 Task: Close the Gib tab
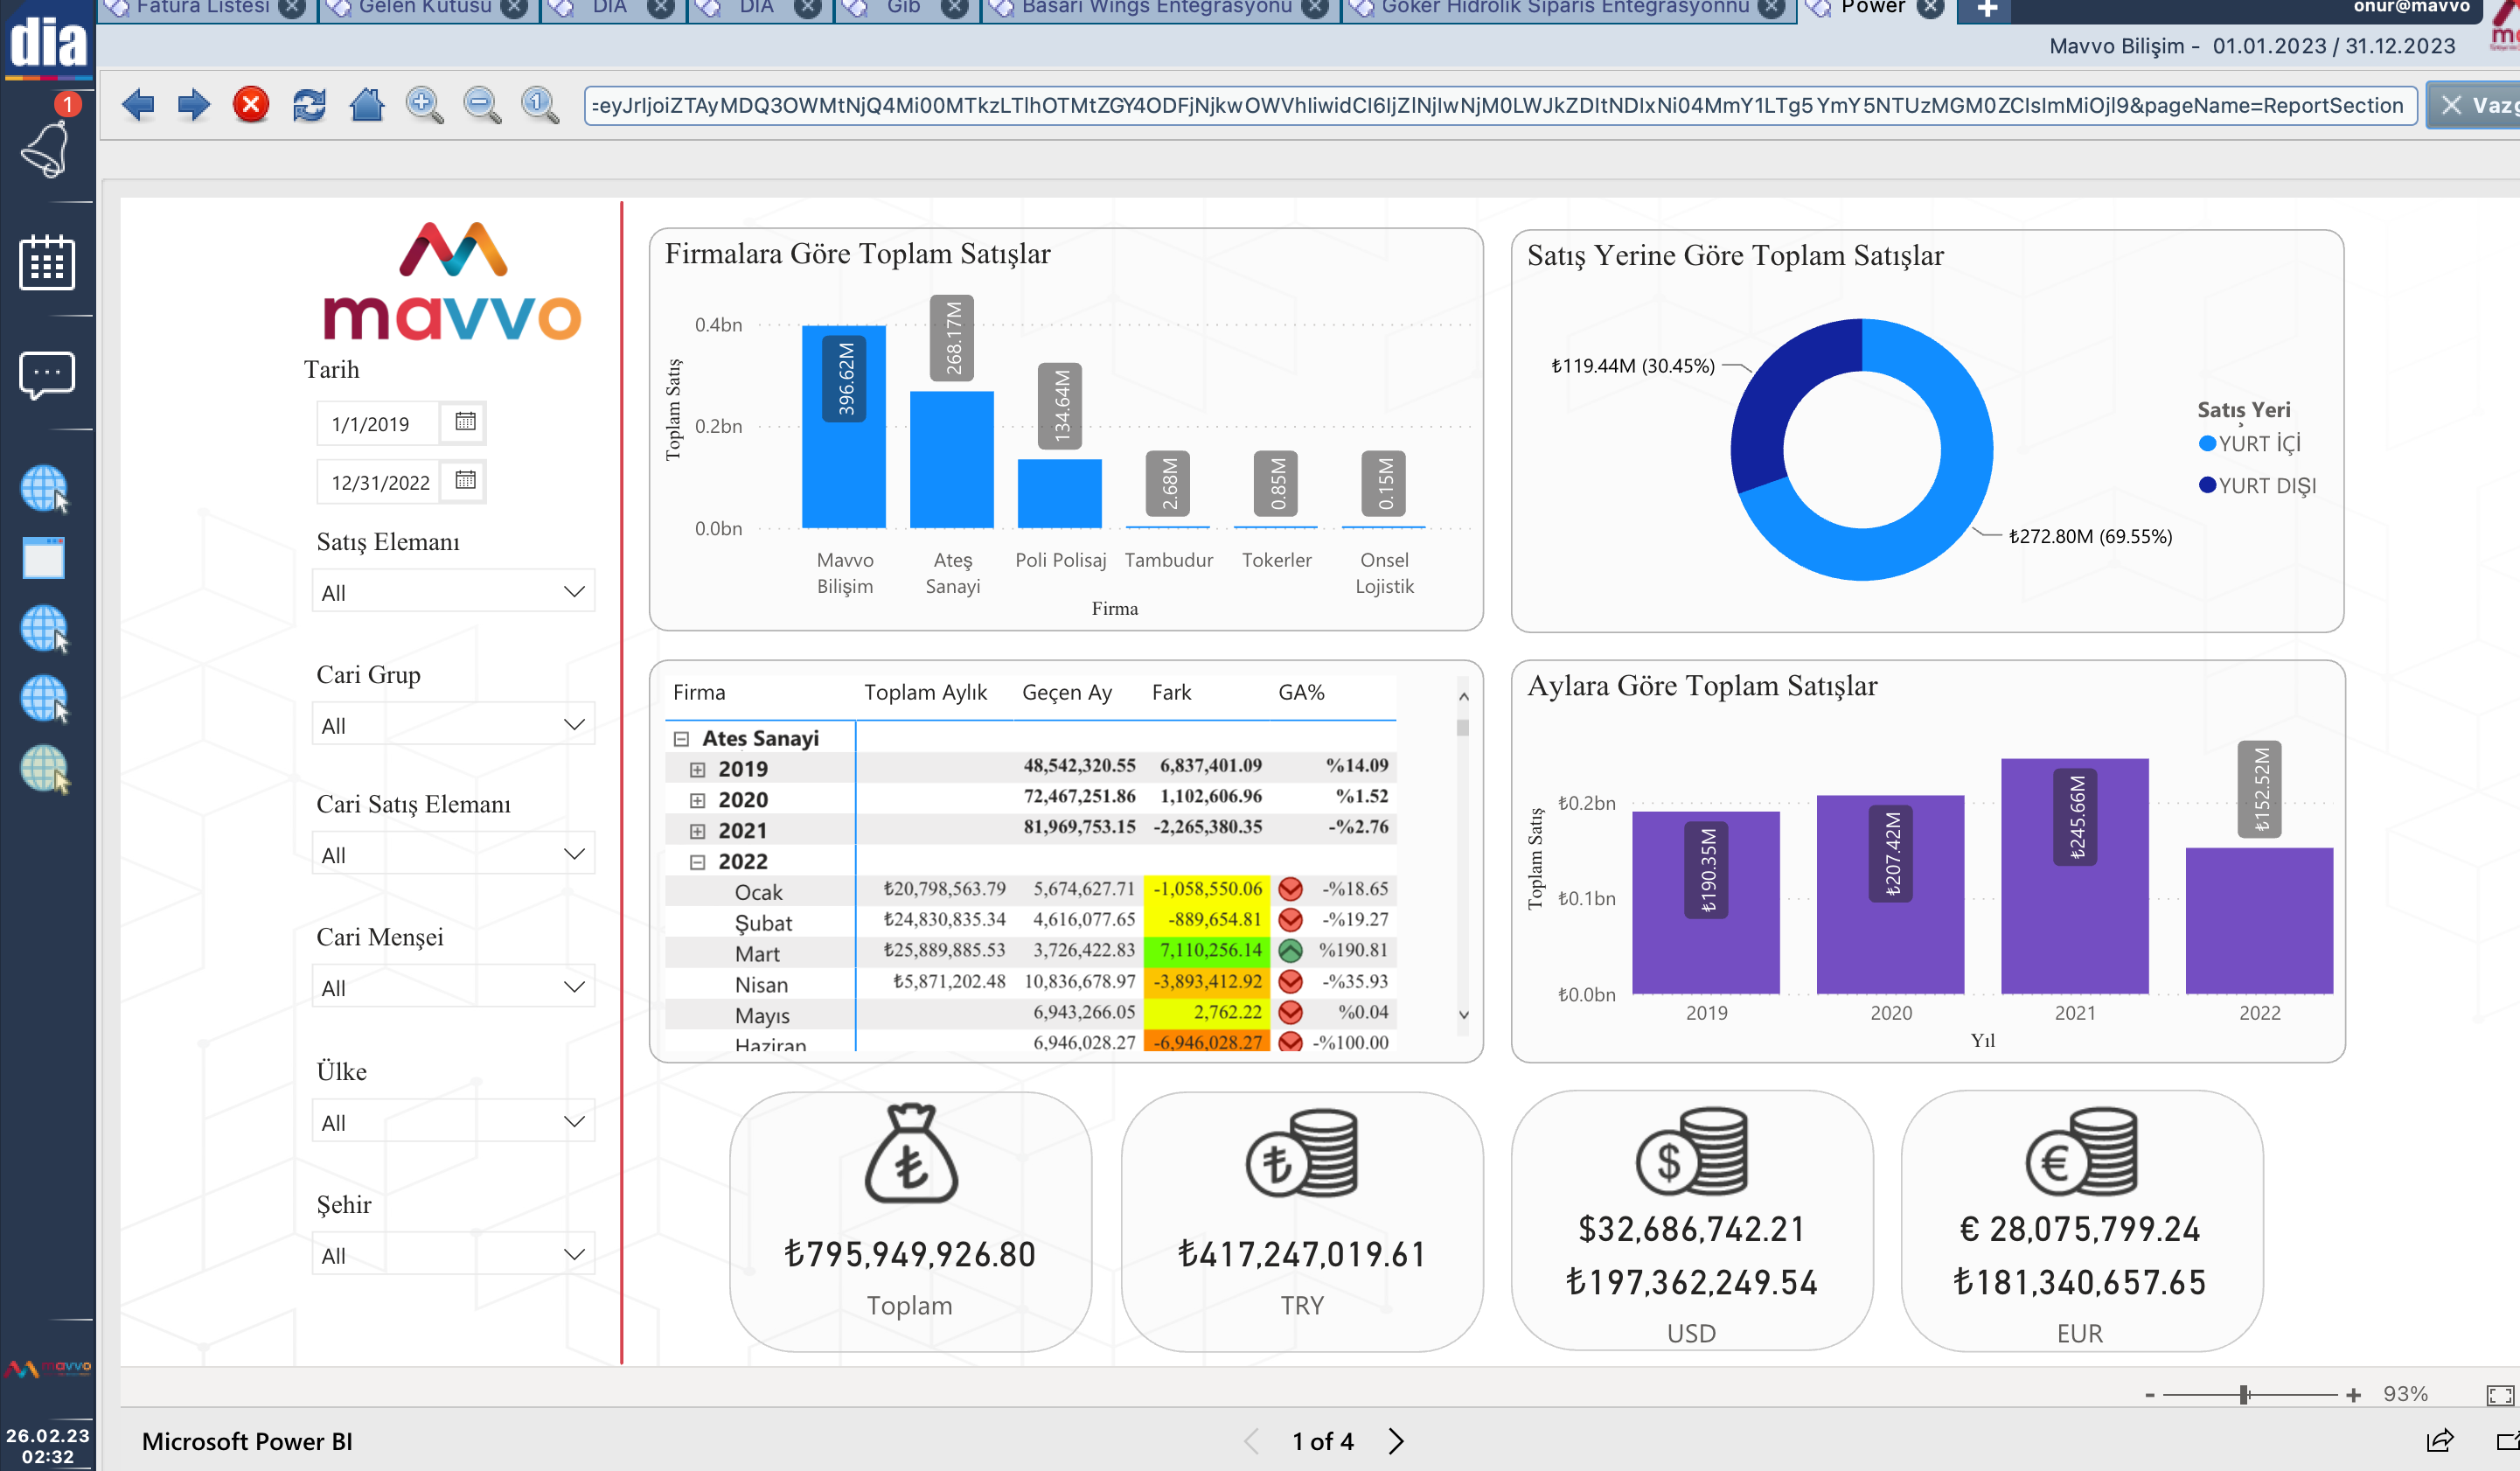[955, 8]
